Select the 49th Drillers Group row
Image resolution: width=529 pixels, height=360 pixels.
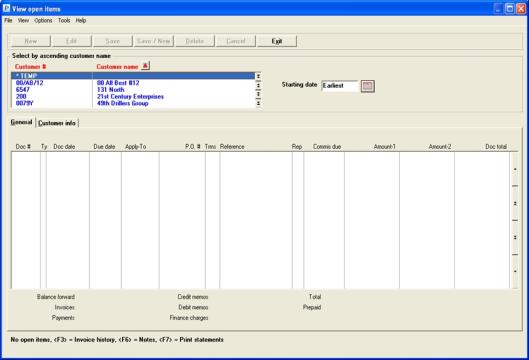(x=133, y=103)
